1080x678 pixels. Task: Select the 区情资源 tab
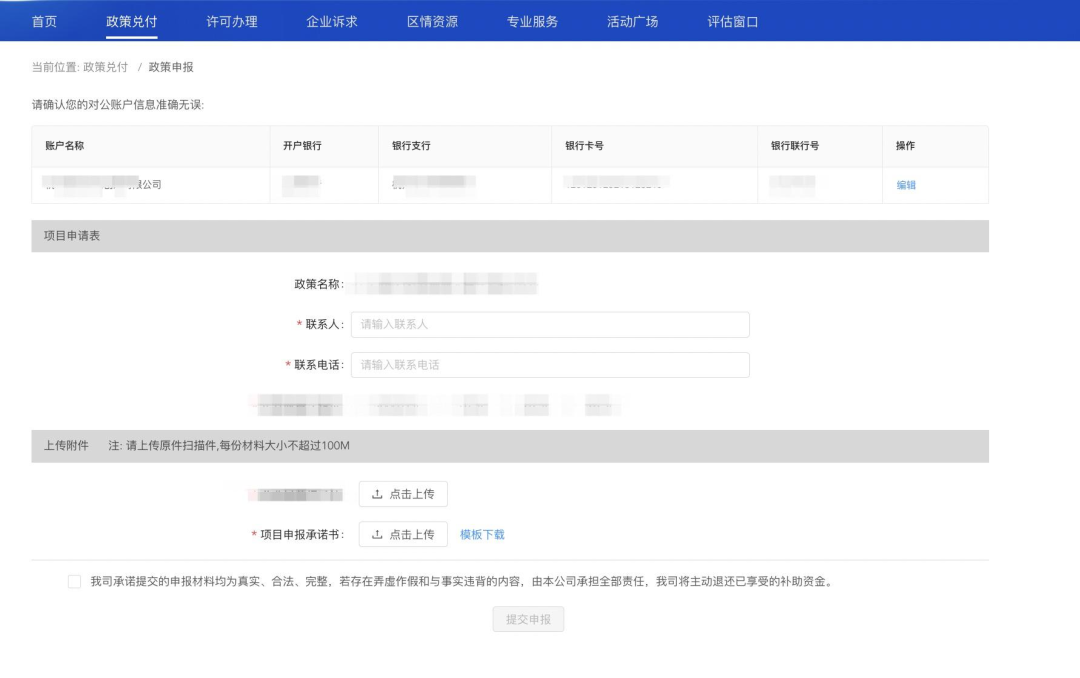pos(433,21)
